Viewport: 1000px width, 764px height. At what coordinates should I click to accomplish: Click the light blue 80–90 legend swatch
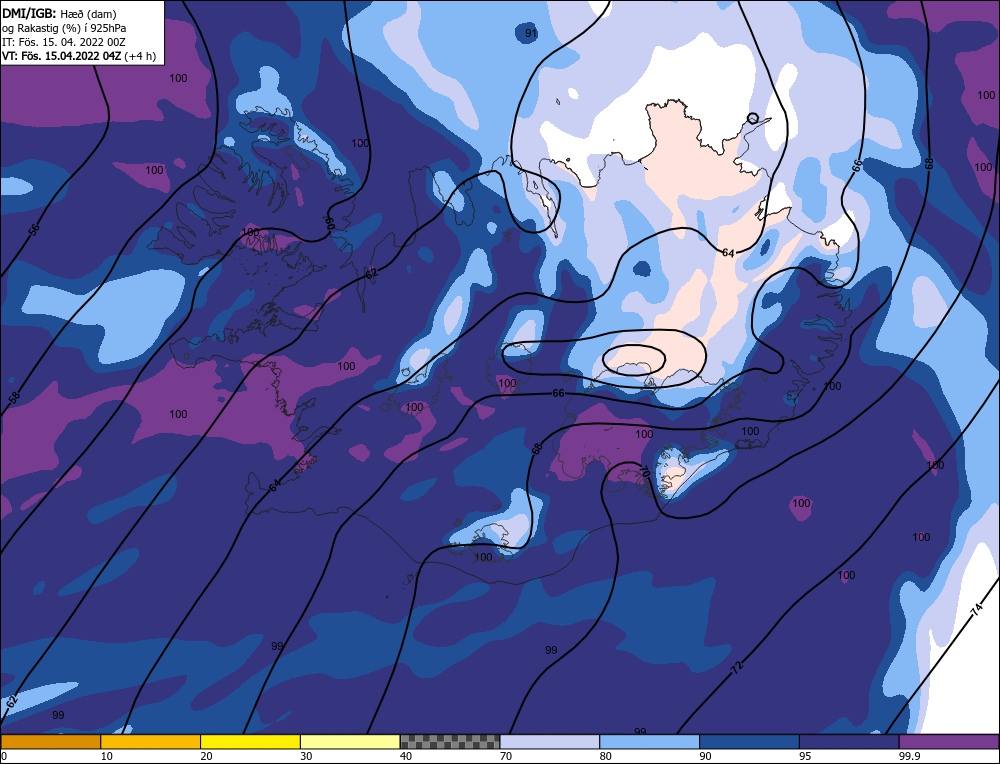pos(649,741)
